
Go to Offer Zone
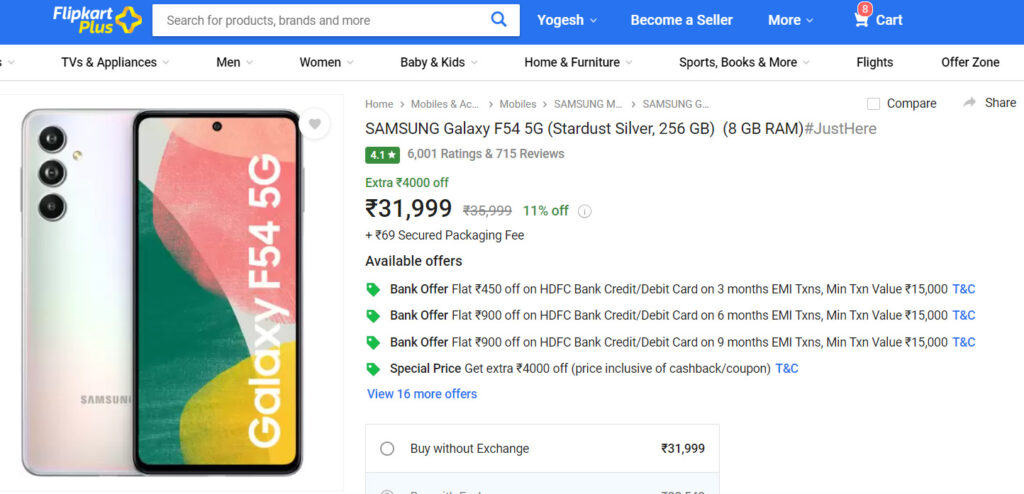click(x=970, y=63)
